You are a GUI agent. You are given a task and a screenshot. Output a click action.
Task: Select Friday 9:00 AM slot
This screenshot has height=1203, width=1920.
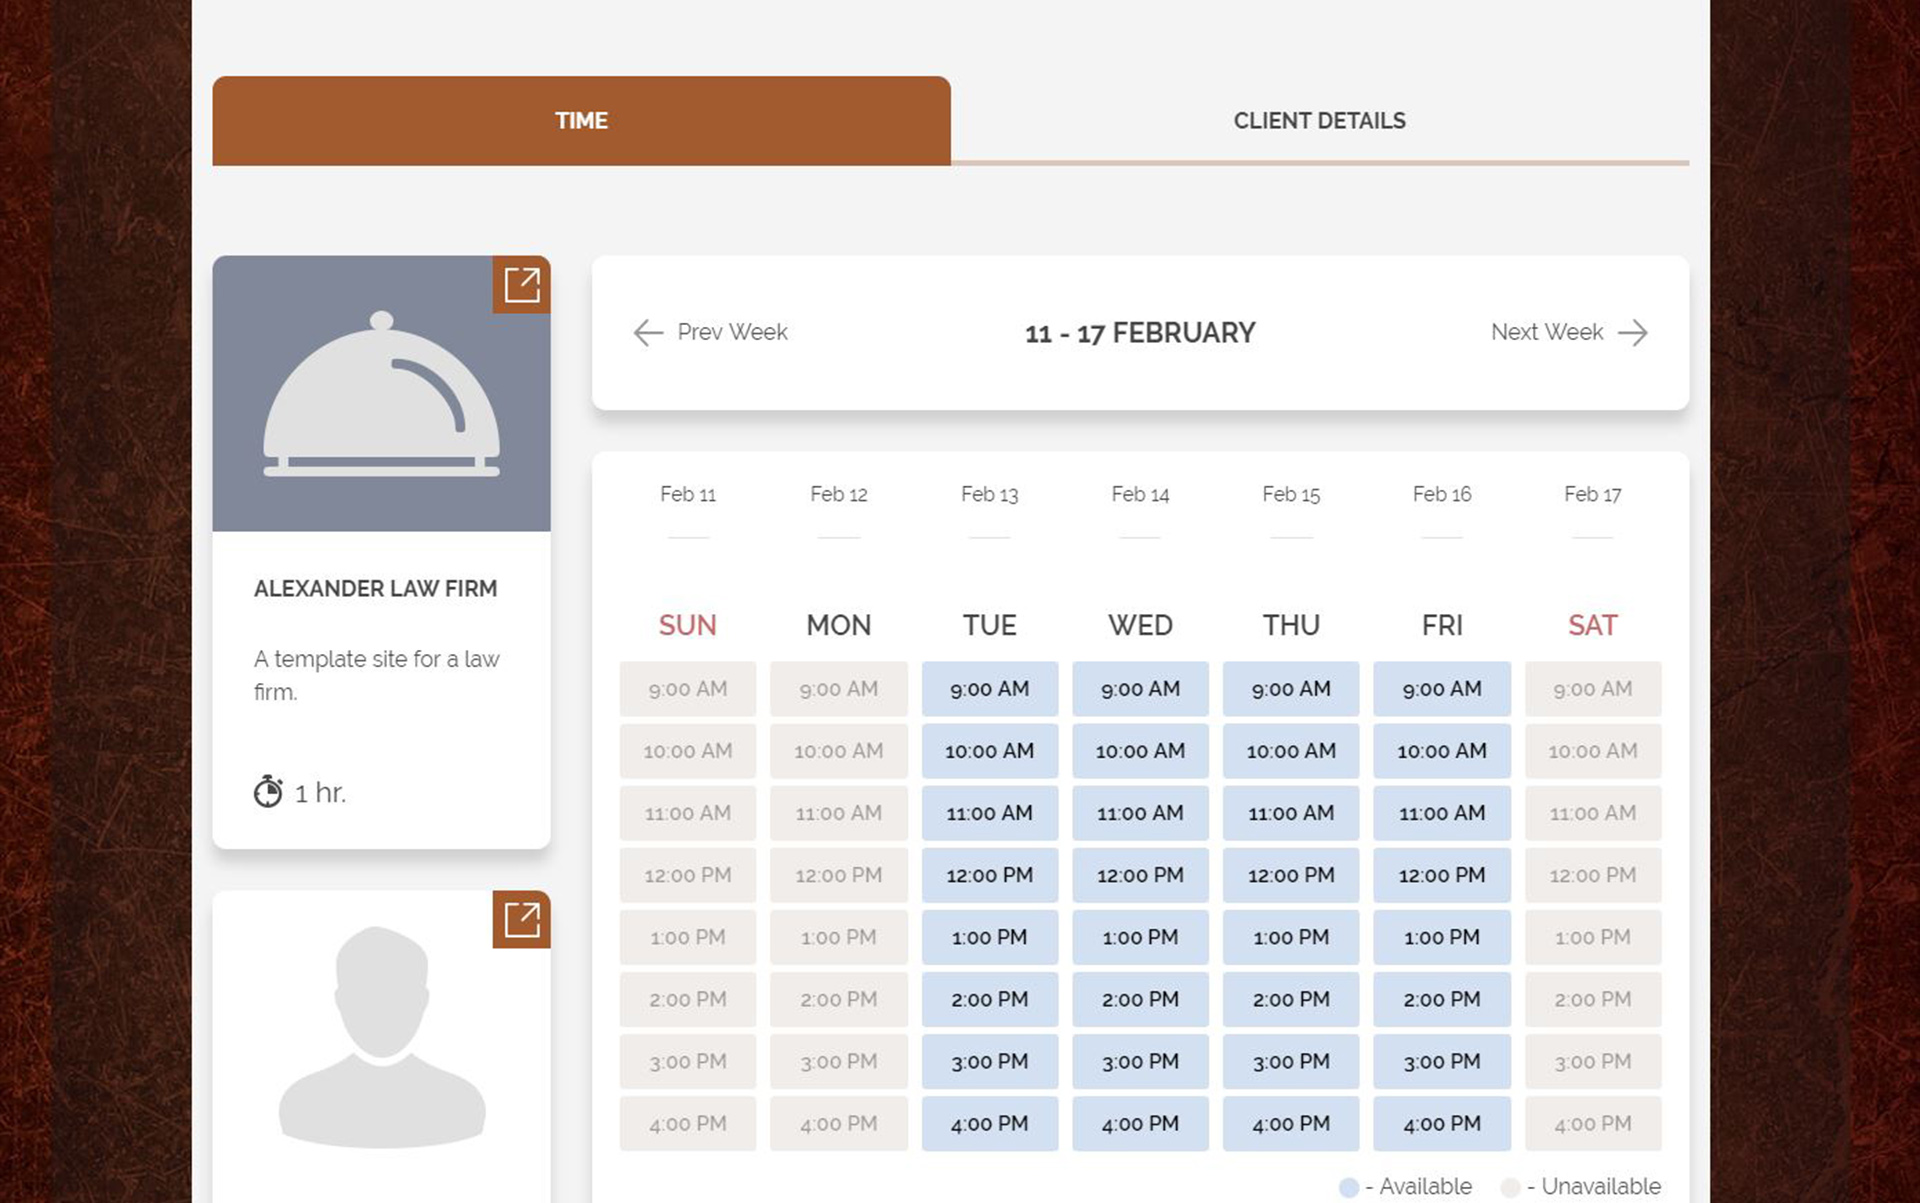(1442, 689)
